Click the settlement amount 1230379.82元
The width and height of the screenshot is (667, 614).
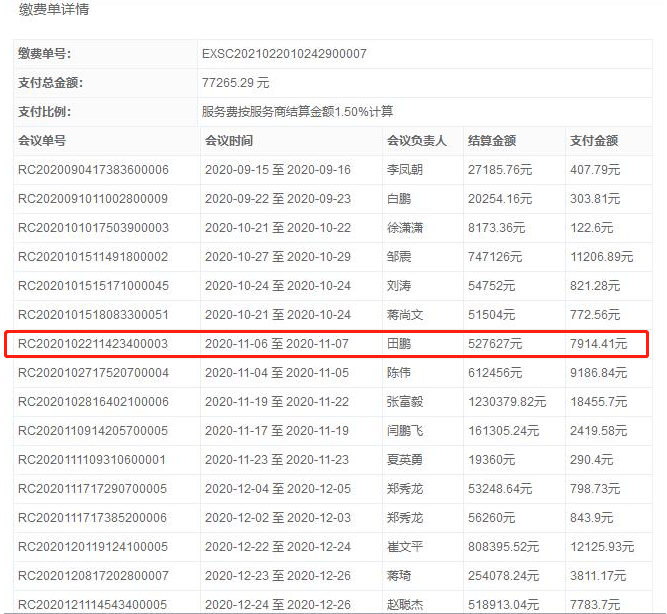[x=507, y=402]
